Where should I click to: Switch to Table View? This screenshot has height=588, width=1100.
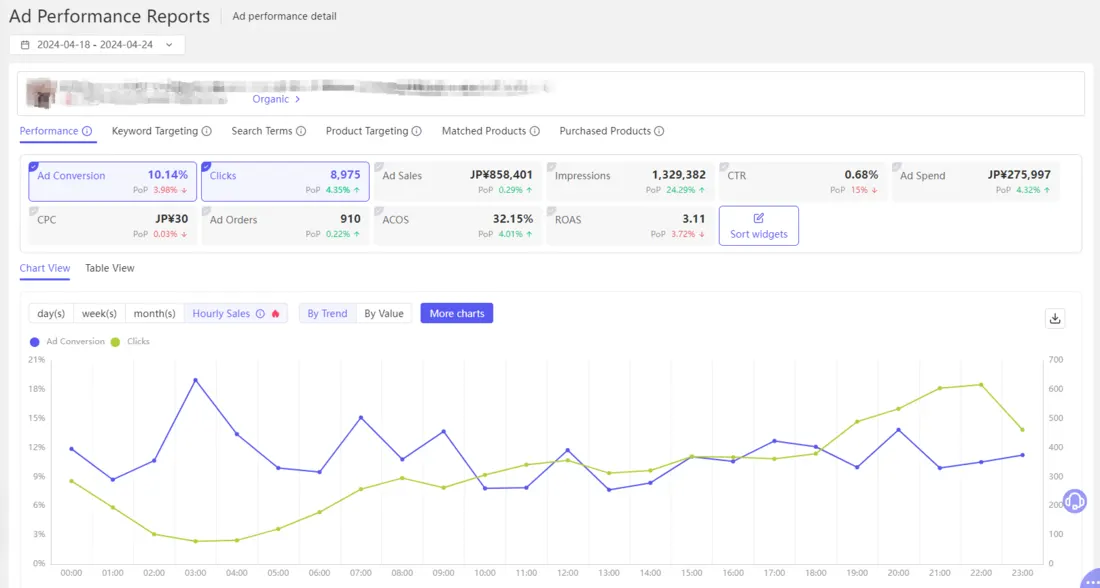pyautogui.click(x=109, y=268)
